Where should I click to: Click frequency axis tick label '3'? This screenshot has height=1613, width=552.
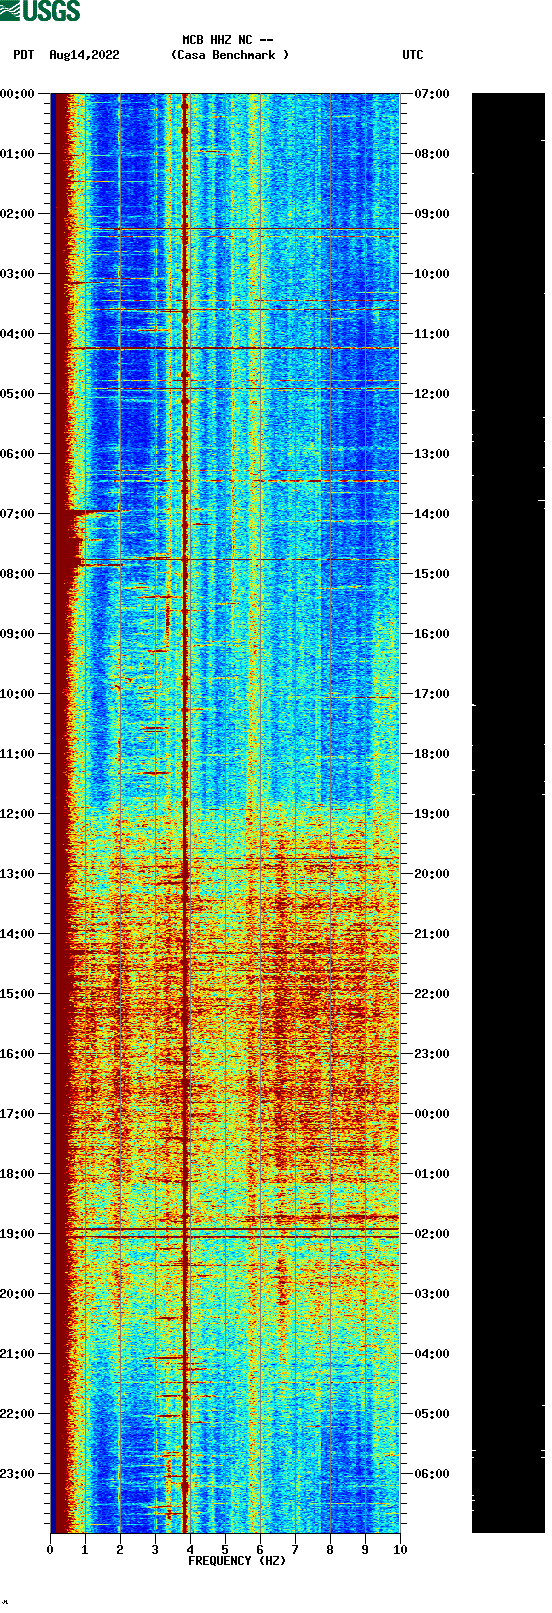coord(155,1550)
